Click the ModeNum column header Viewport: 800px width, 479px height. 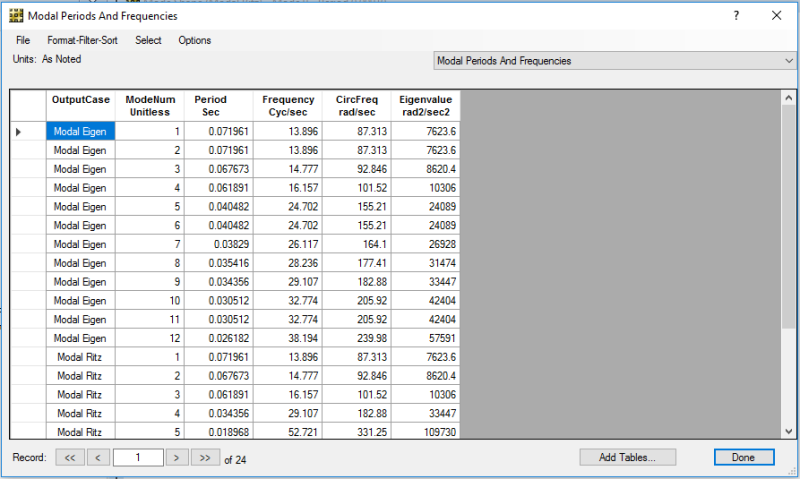pos(150,106)
